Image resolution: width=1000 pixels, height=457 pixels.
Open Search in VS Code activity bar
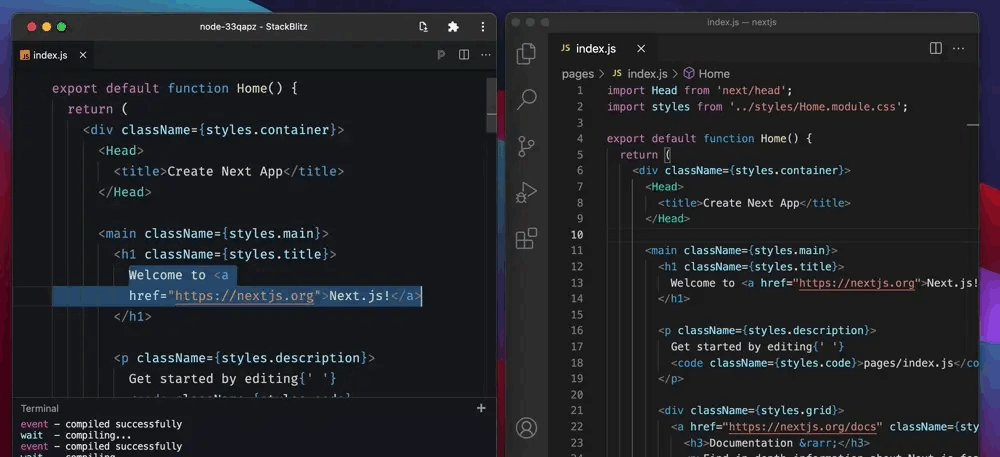point(526,99)
